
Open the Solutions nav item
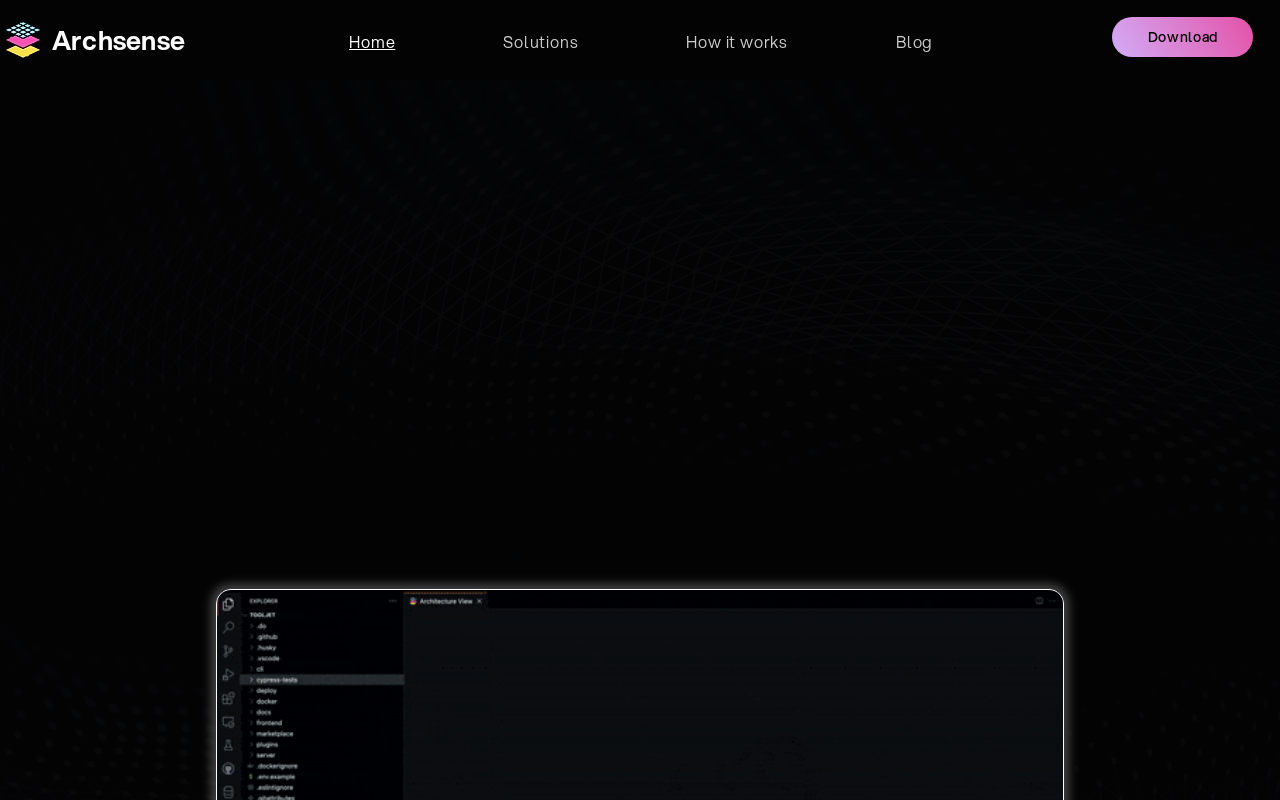(x=540, y=42)
